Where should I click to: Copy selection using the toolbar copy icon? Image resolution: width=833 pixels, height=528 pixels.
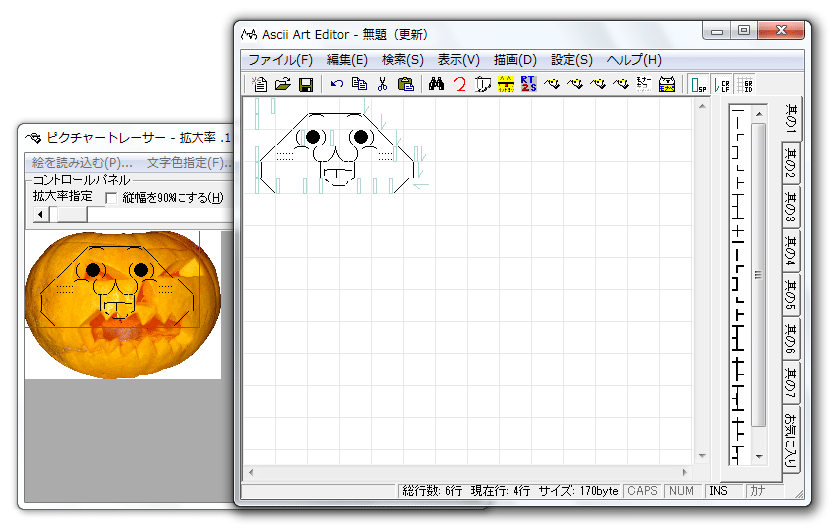click(x=360, y=84)
